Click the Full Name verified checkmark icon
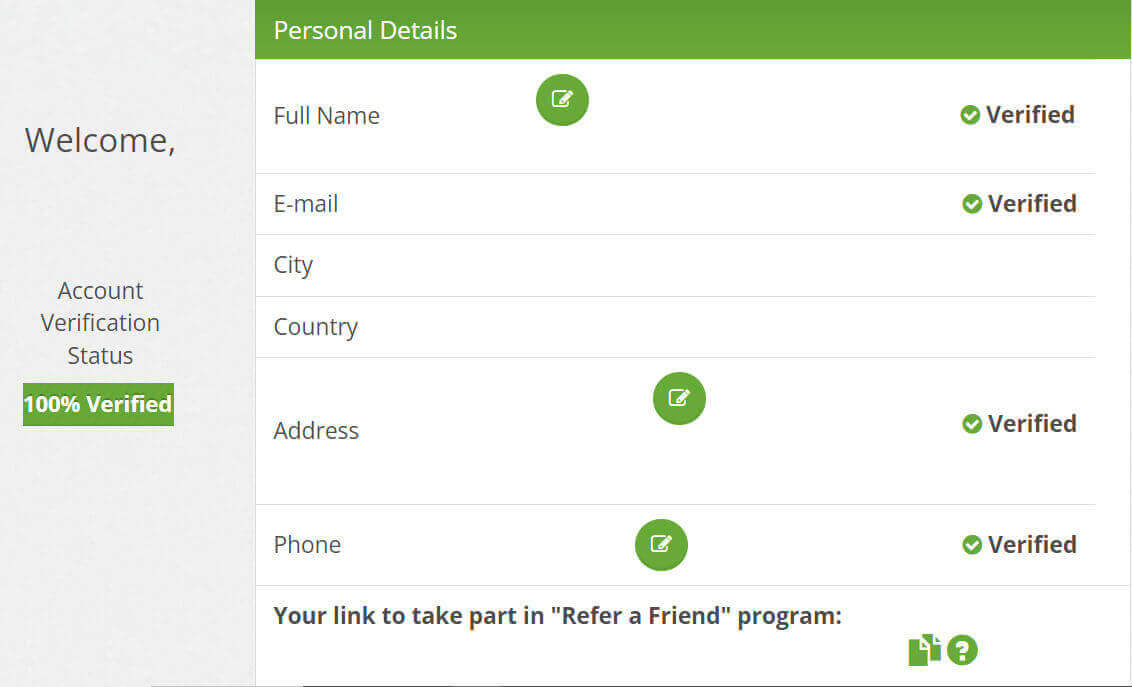This screenshot has width=1132, height=687. 969,115
